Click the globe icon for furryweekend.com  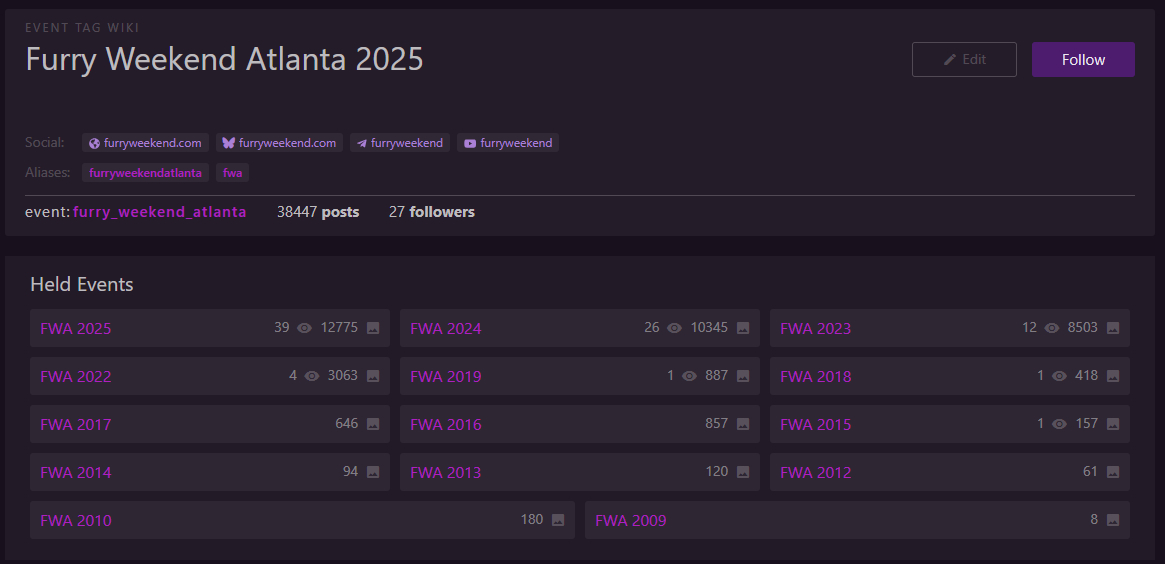coord(94,143)
